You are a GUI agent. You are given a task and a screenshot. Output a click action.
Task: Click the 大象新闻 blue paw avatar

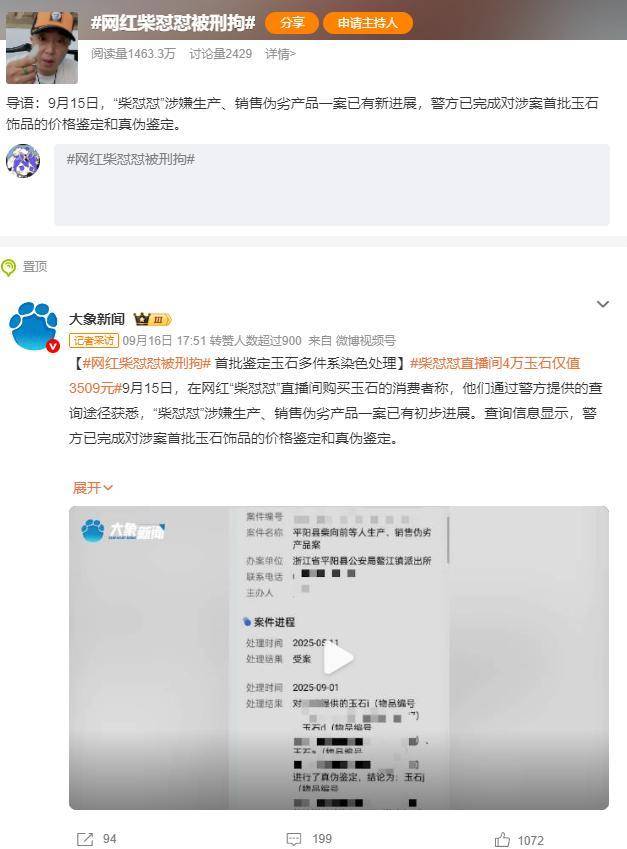coord(34,326)
